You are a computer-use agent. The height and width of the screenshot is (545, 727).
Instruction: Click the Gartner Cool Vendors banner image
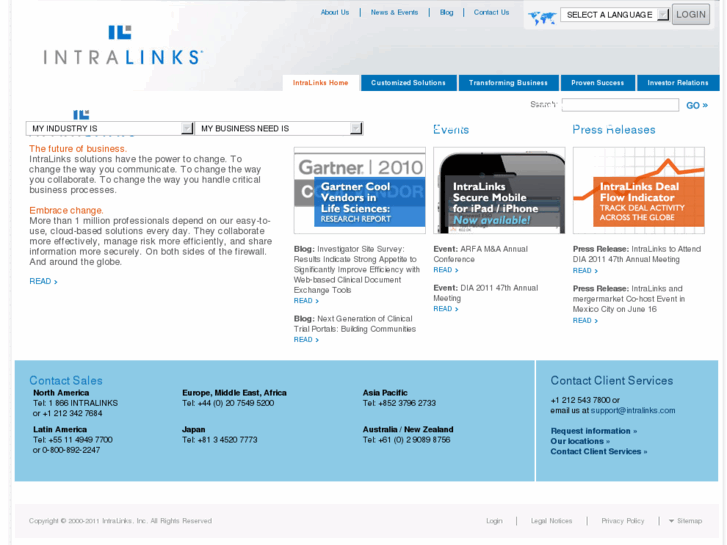pos(360,191)
